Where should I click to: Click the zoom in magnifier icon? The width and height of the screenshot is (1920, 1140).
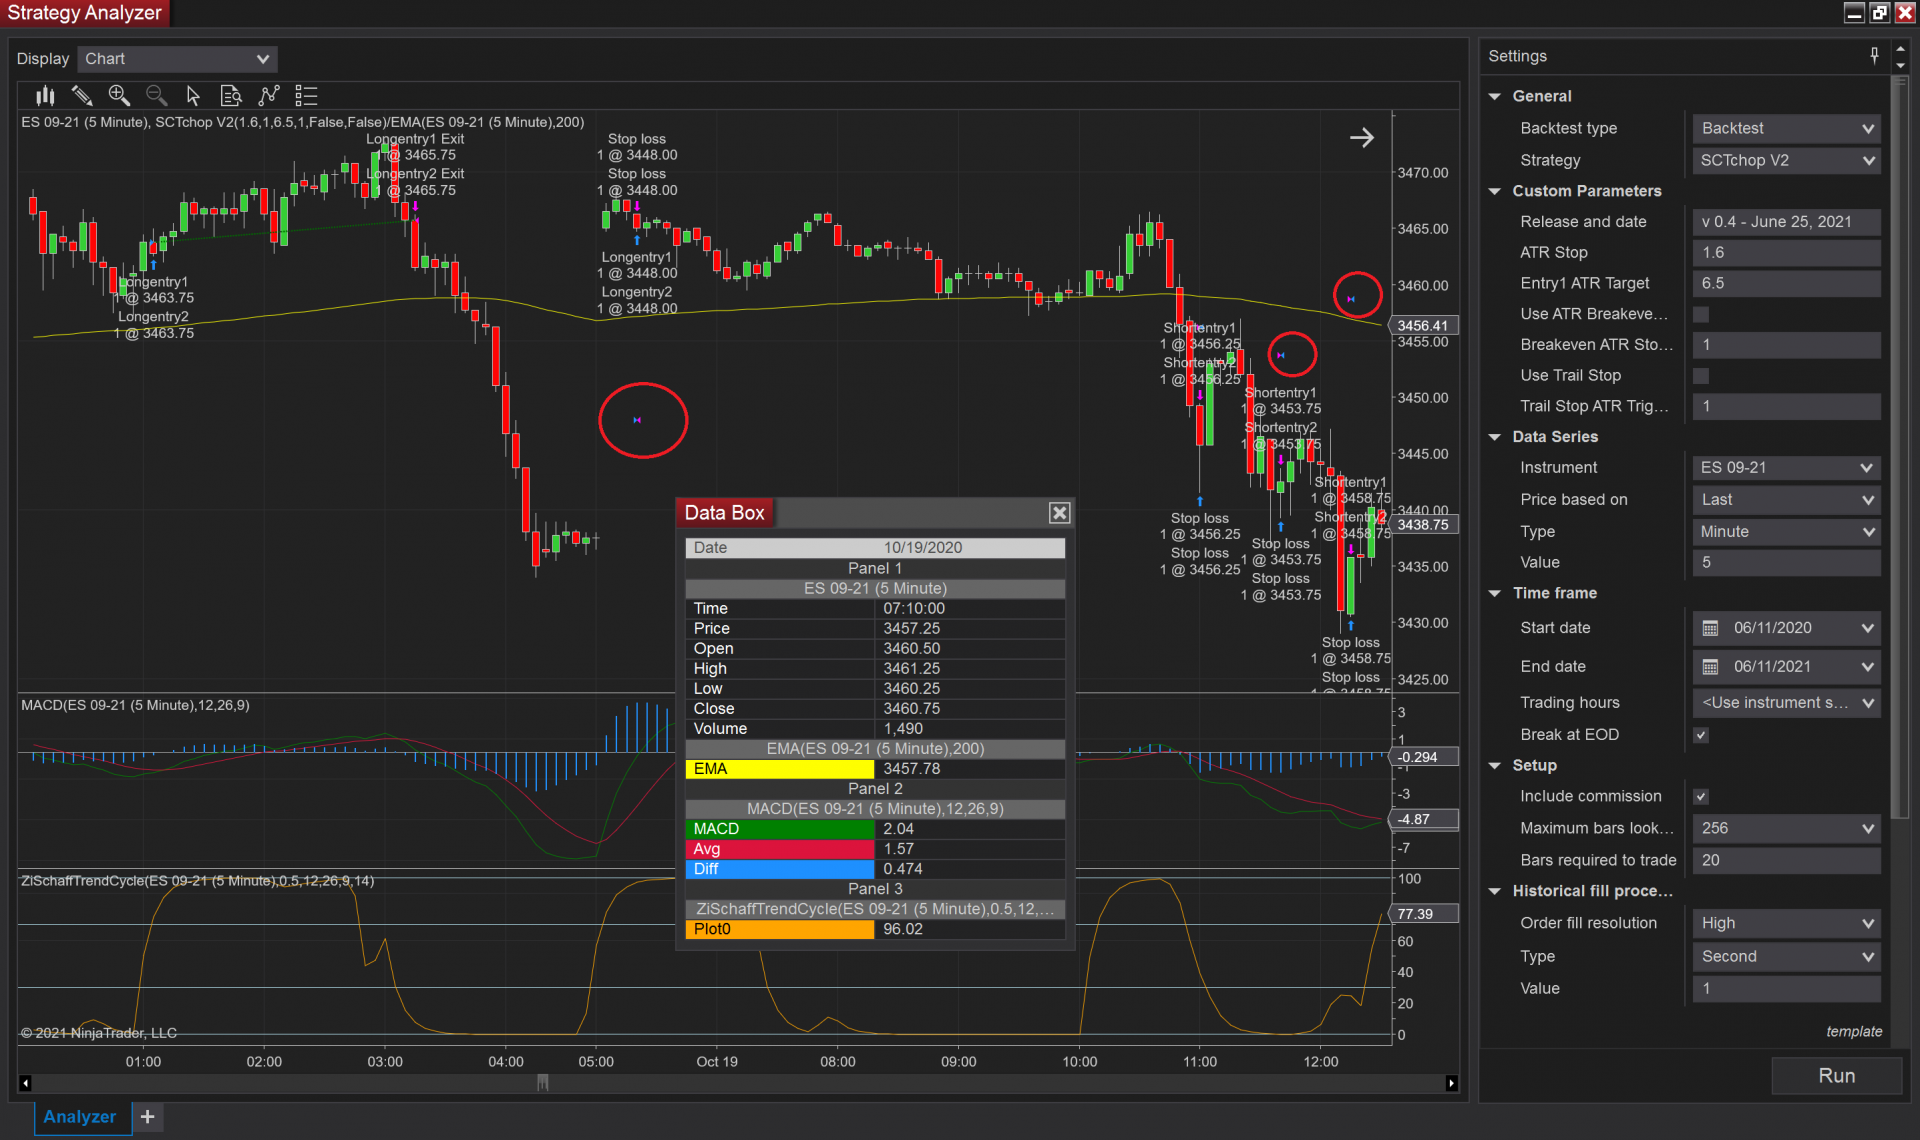[119, 96]
